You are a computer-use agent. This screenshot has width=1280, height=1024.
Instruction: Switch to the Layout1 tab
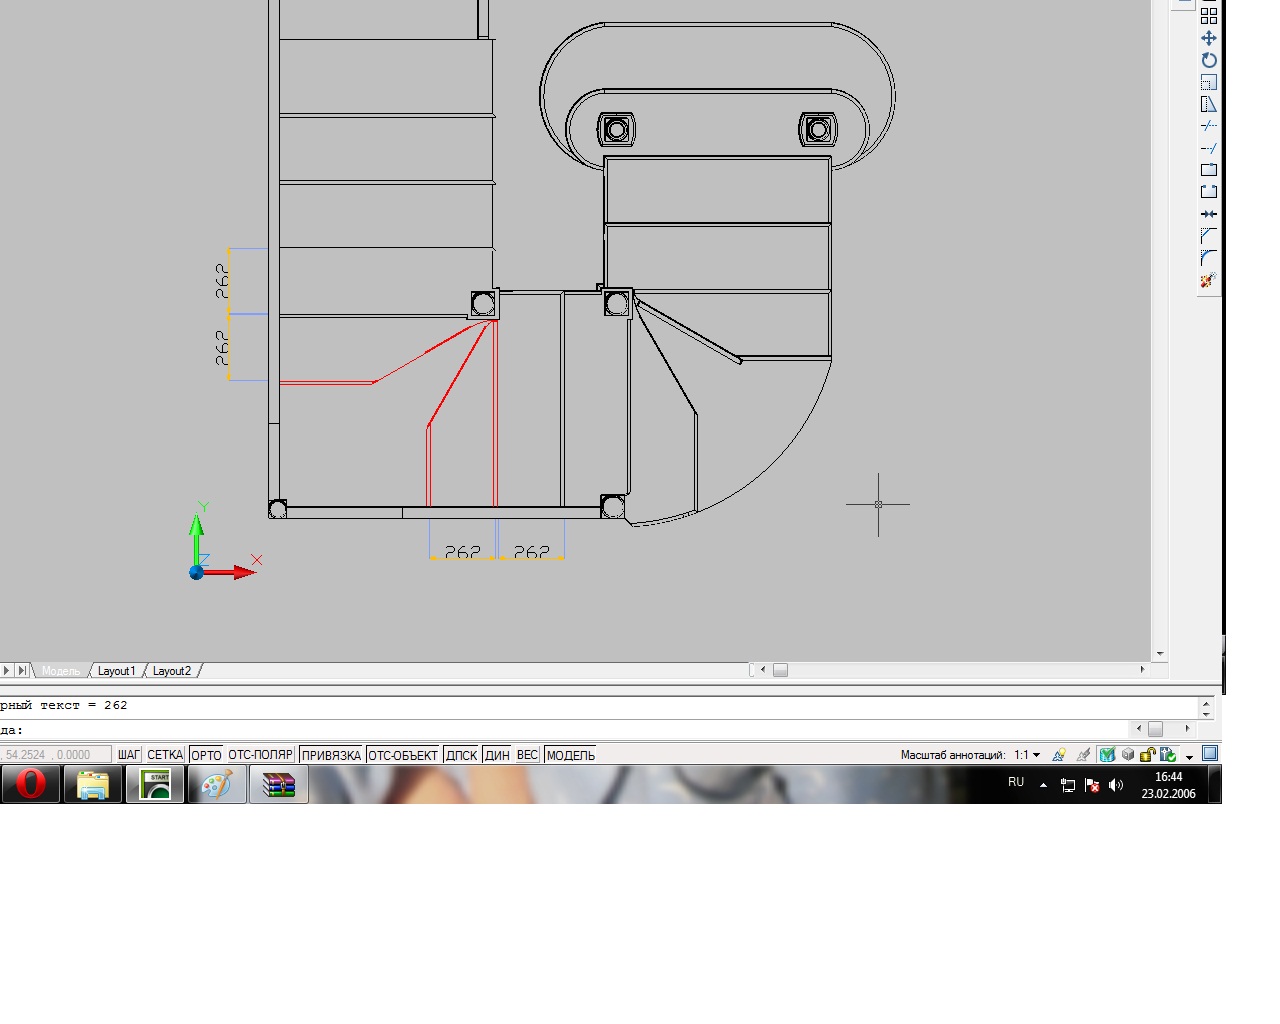pyautogui.click(x=116, y=671)
